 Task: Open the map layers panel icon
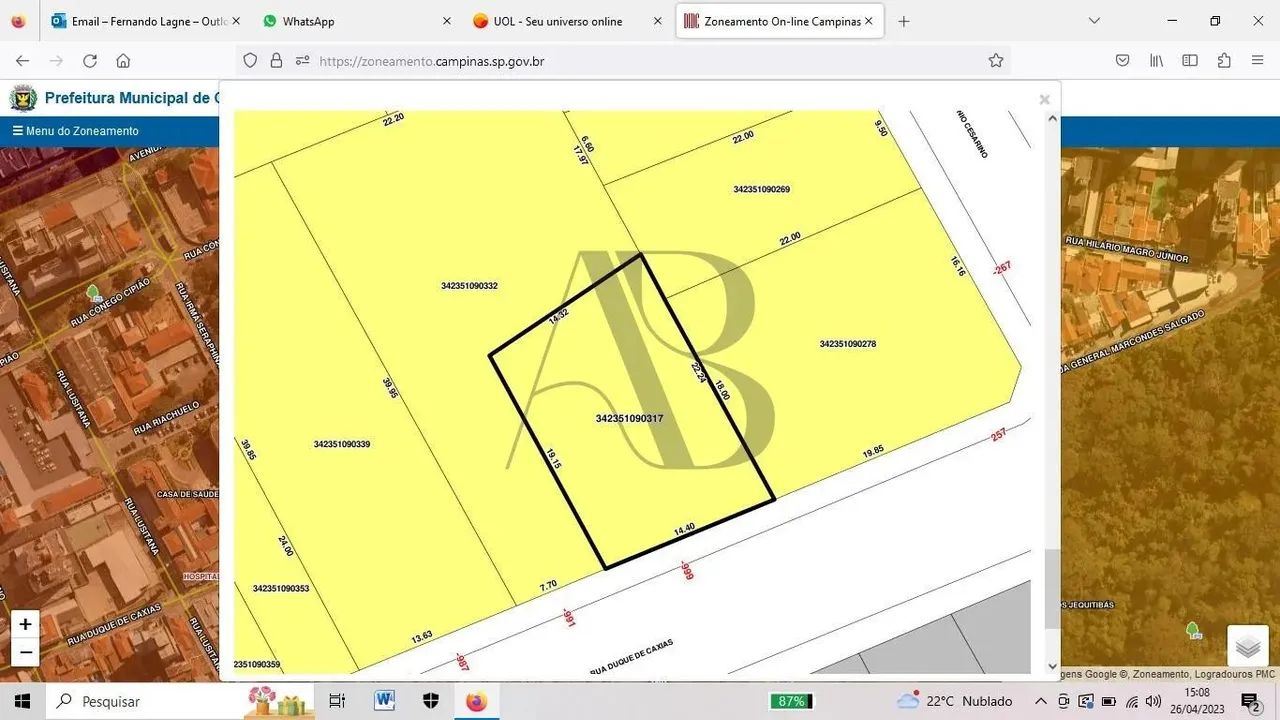[x=1247, y=646]
